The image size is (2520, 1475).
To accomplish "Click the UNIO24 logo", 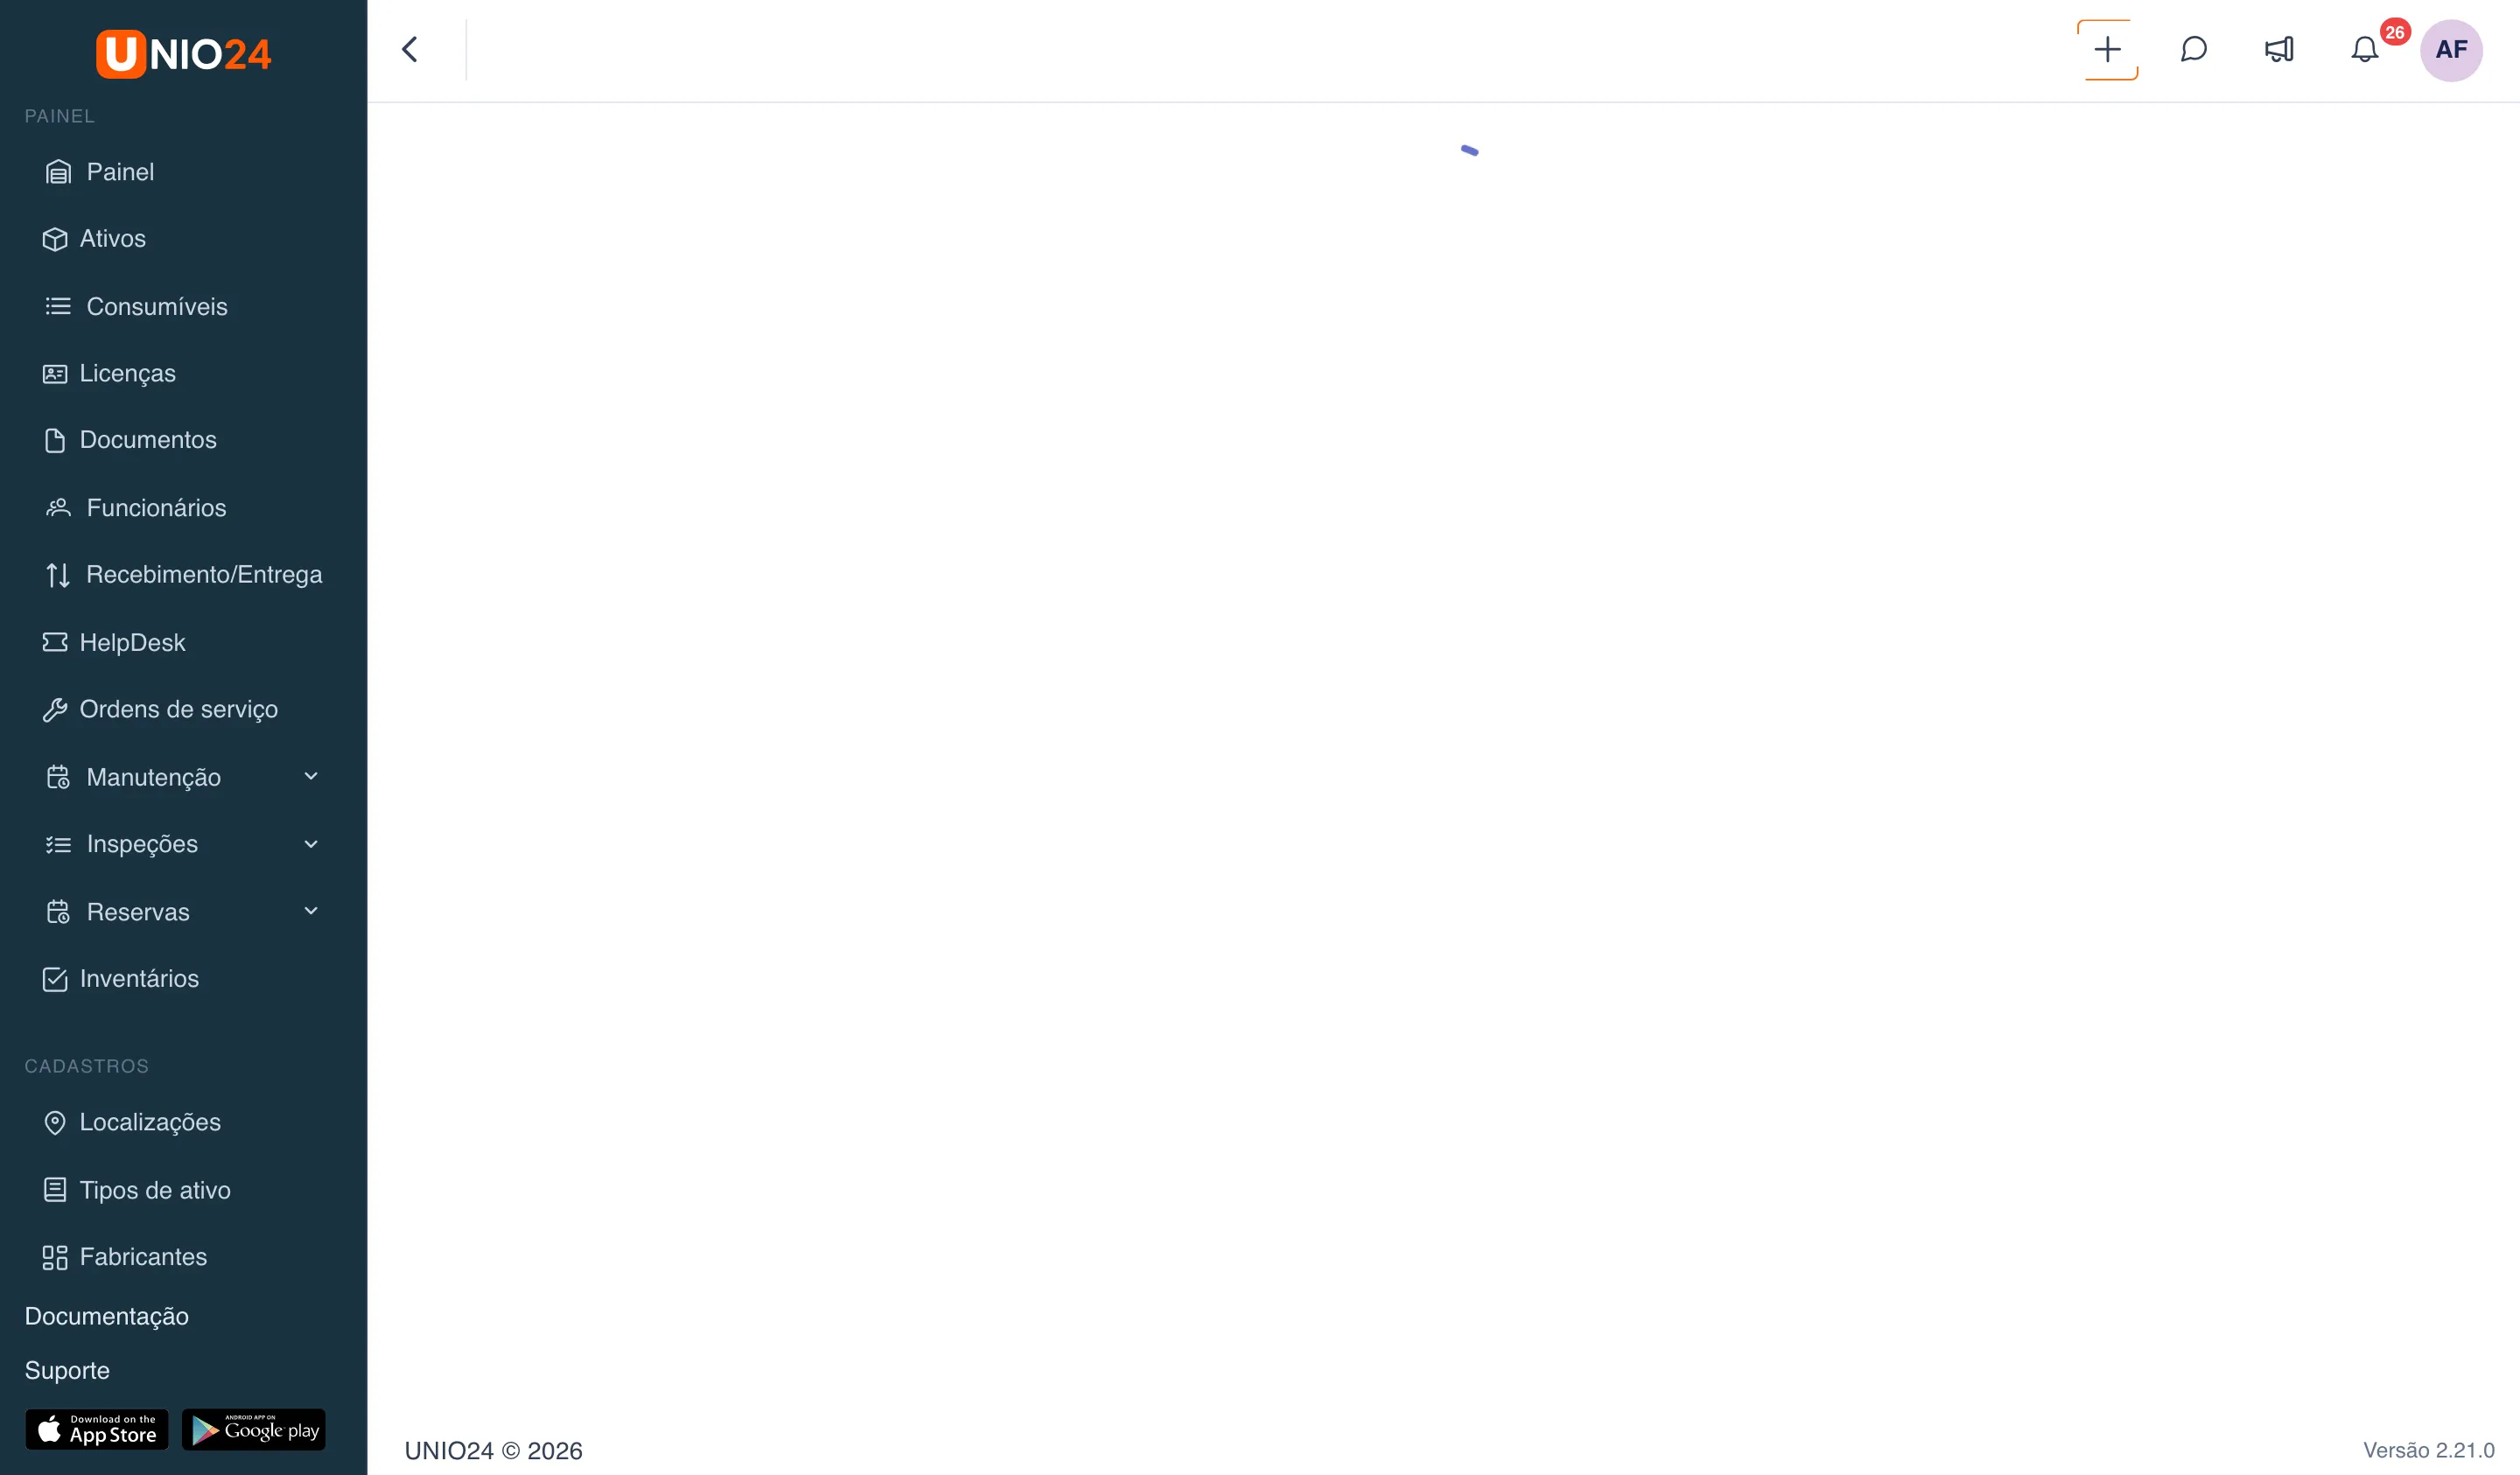I will point(184,53).
